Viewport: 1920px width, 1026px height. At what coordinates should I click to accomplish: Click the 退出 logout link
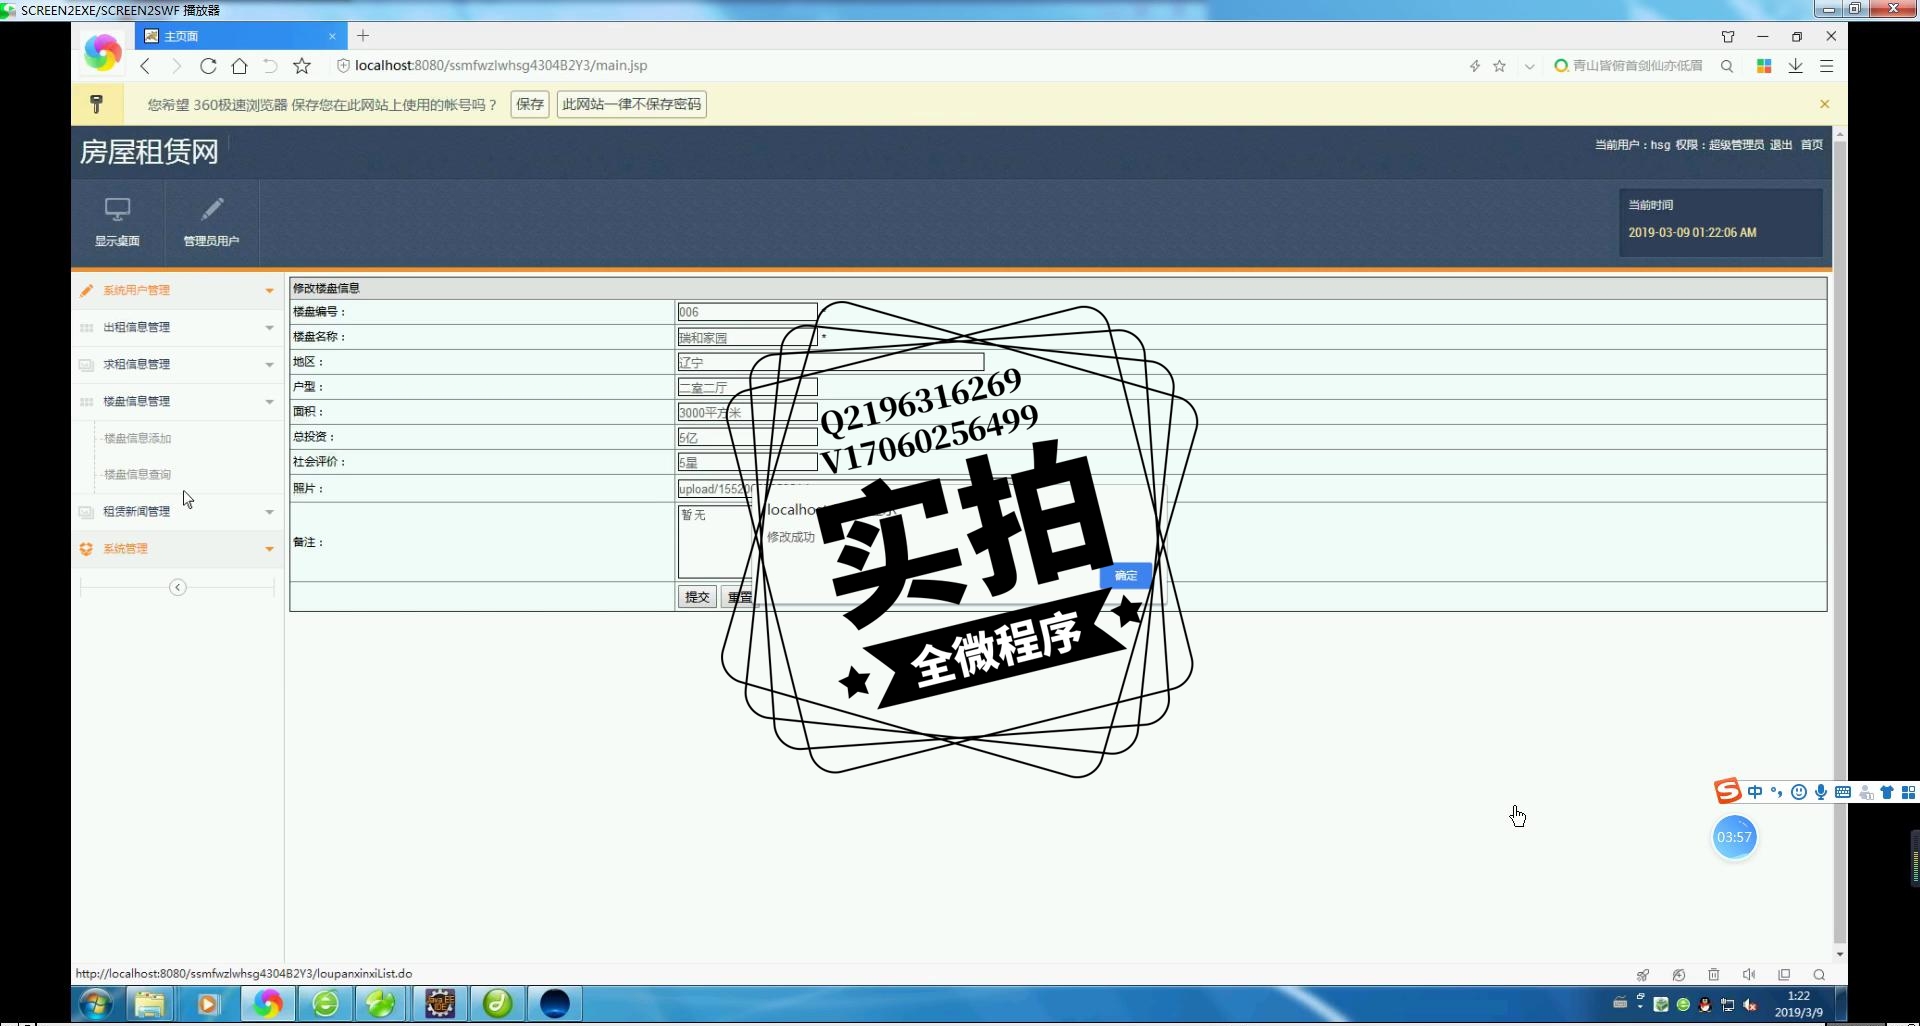1781,145
